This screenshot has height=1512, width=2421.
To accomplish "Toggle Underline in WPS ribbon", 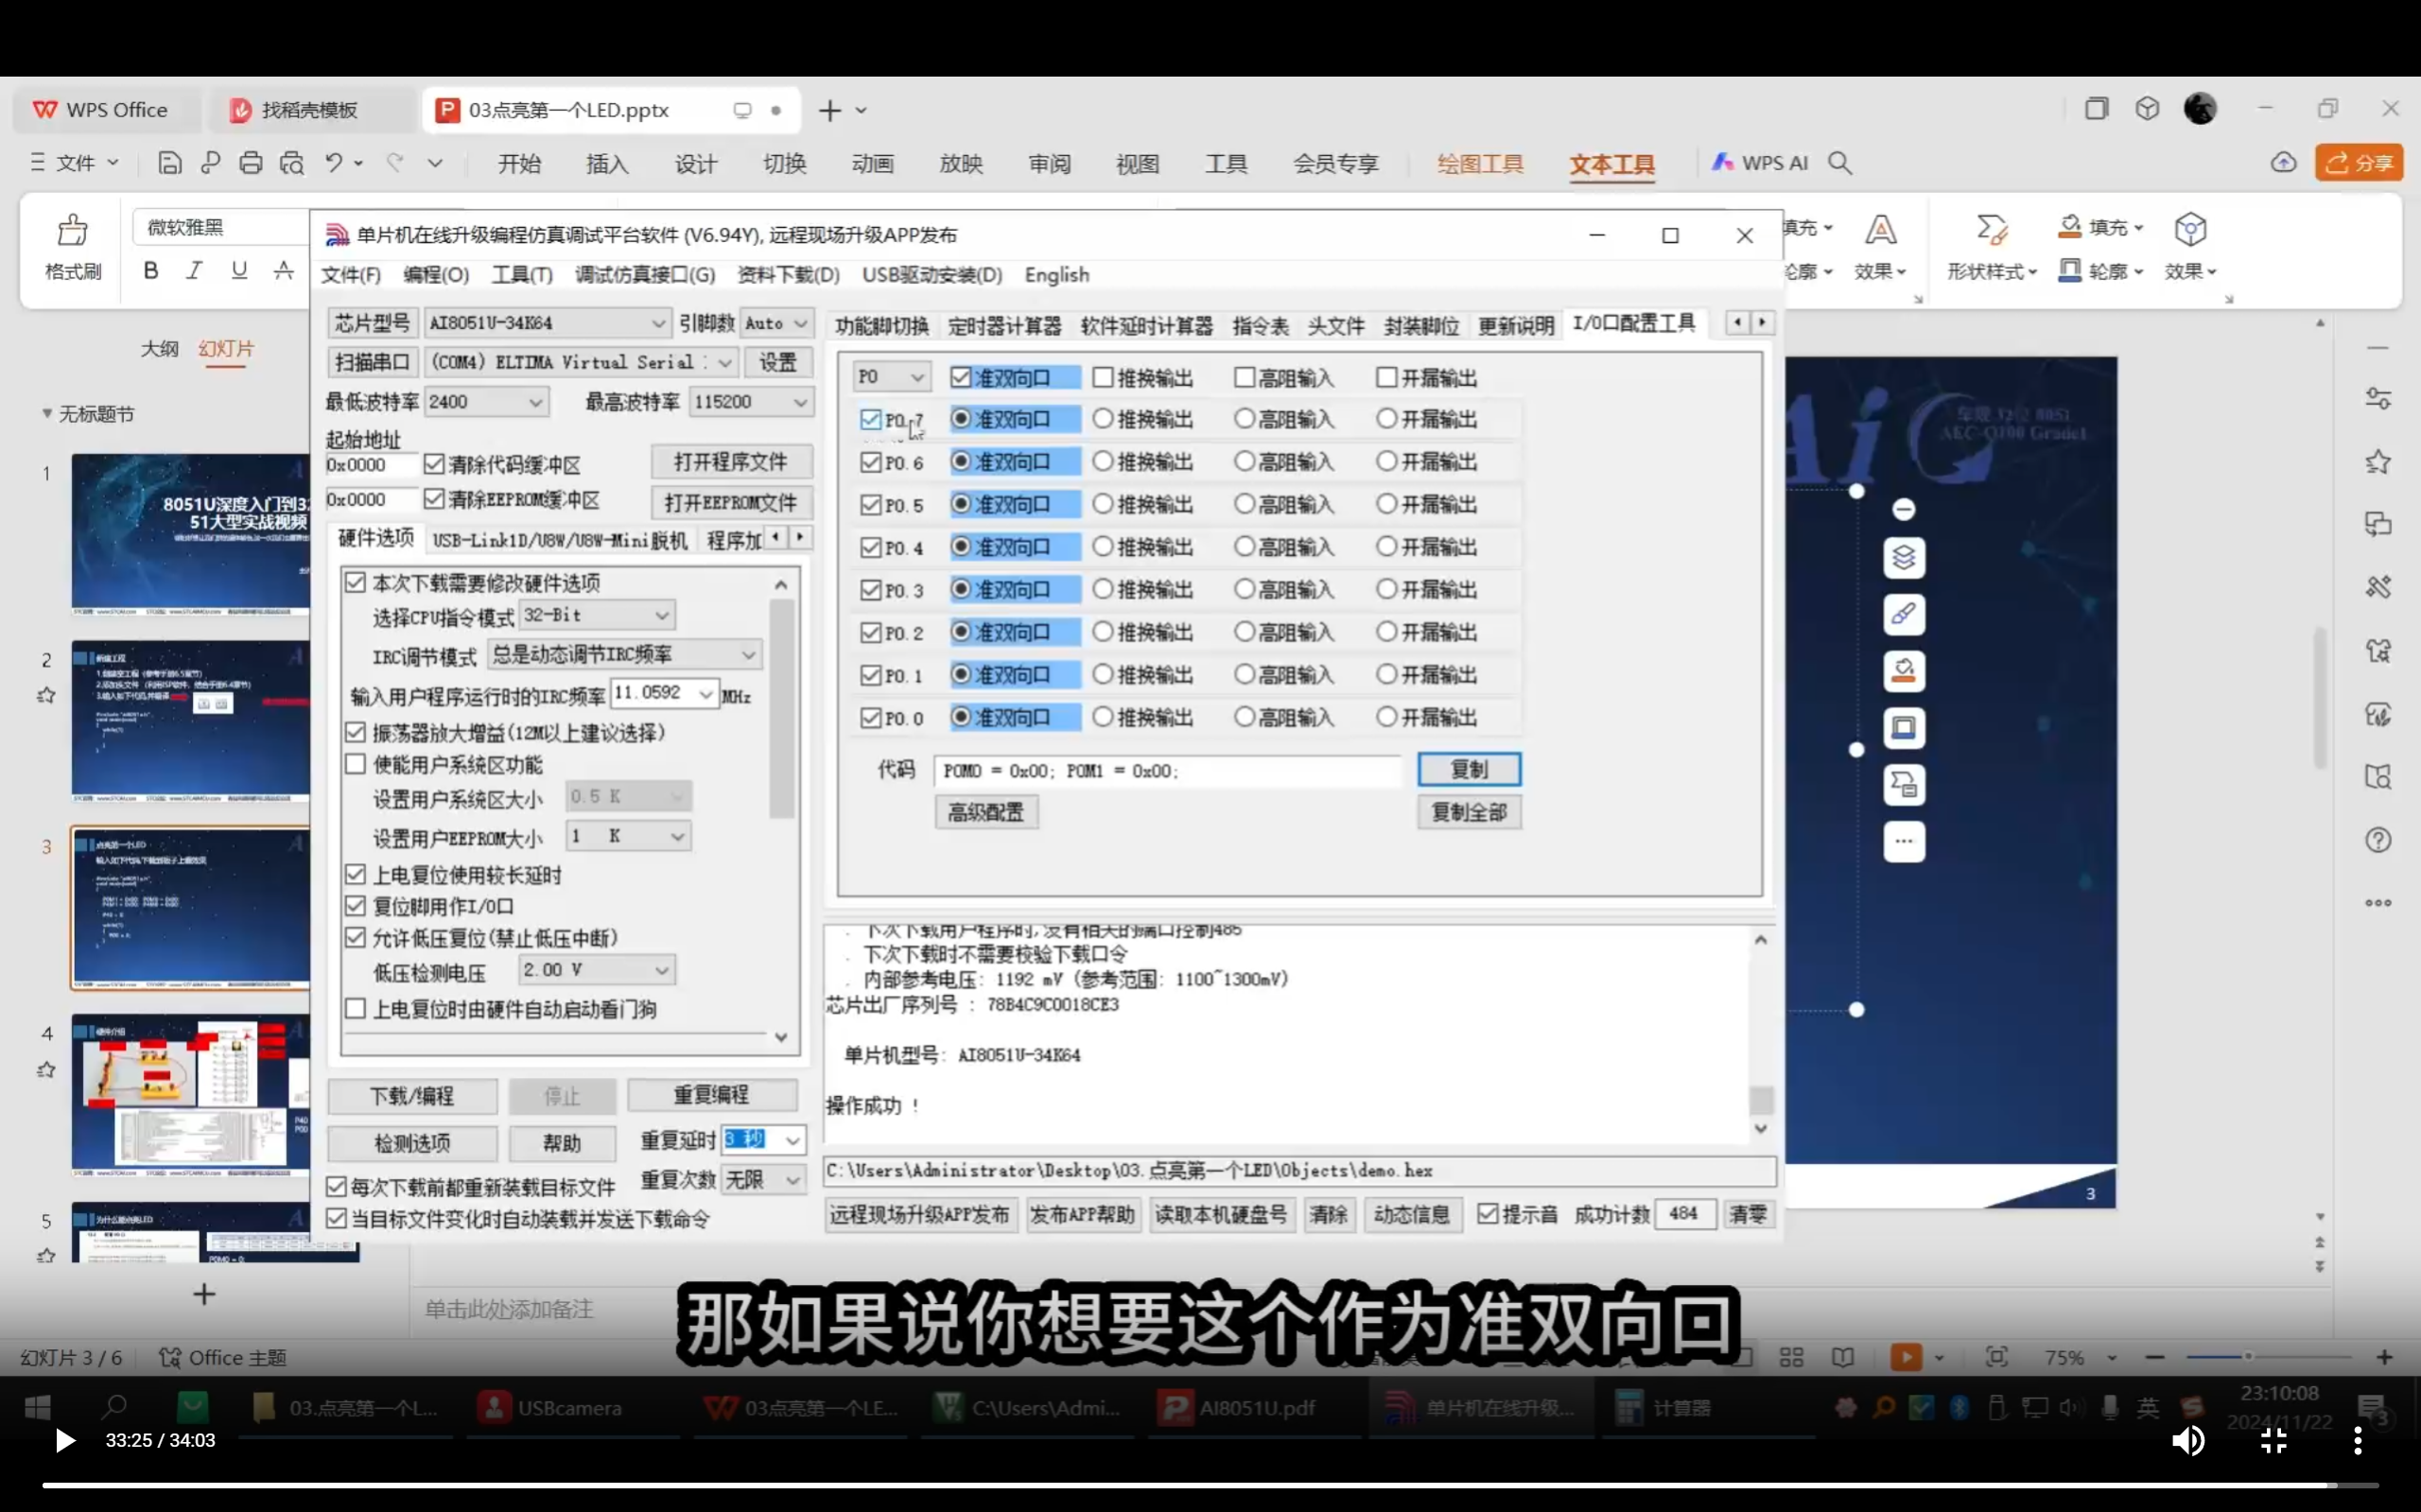I will (239, 270).
